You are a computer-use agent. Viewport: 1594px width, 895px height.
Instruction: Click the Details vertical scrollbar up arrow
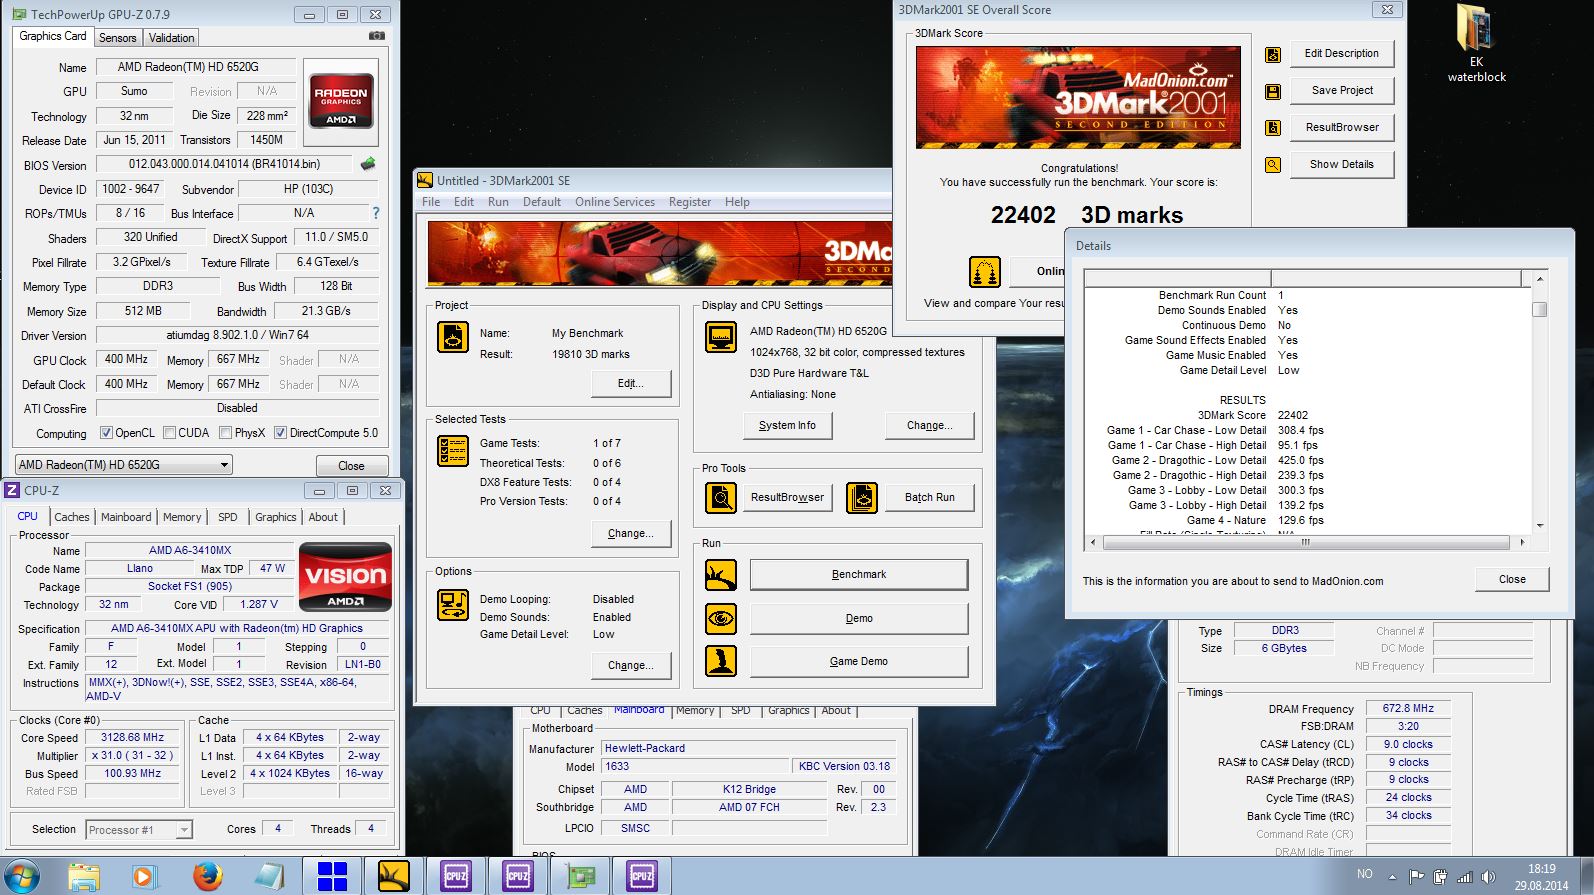click(x=1540, y=279)
